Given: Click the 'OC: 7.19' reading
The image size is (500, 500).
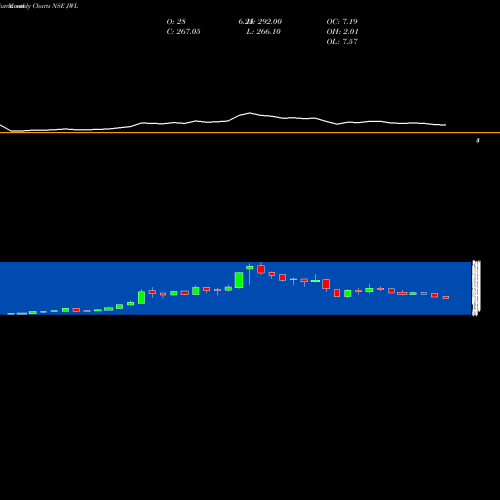Looking at the screenshot, I should 342,21.
